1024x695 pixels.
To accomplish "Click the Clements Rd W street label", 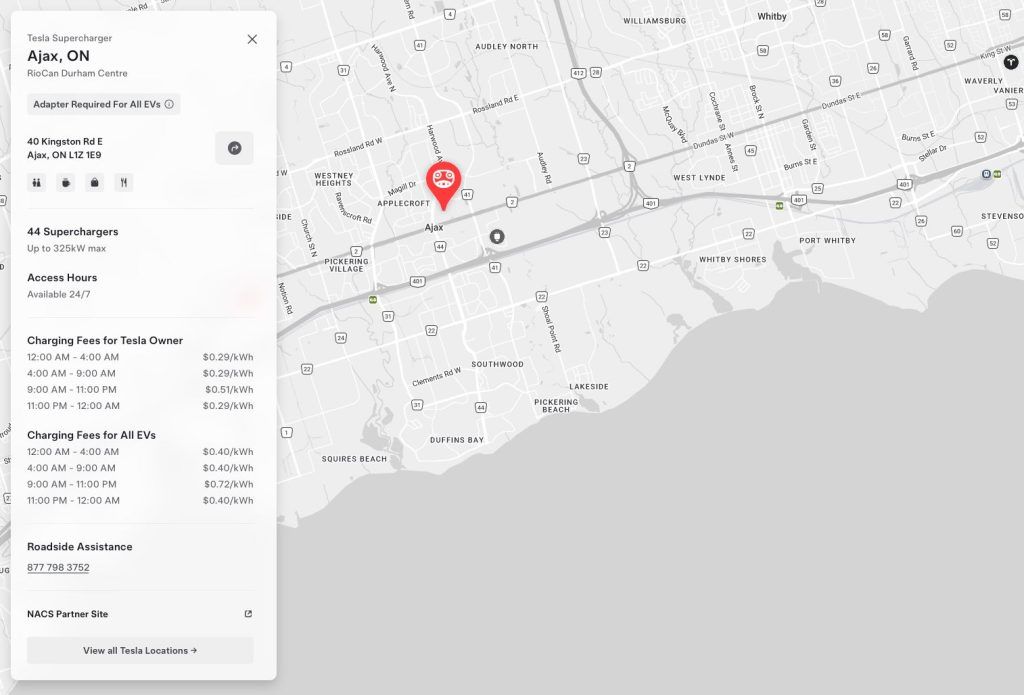I will pyautogui.click(x=436, y=377).
